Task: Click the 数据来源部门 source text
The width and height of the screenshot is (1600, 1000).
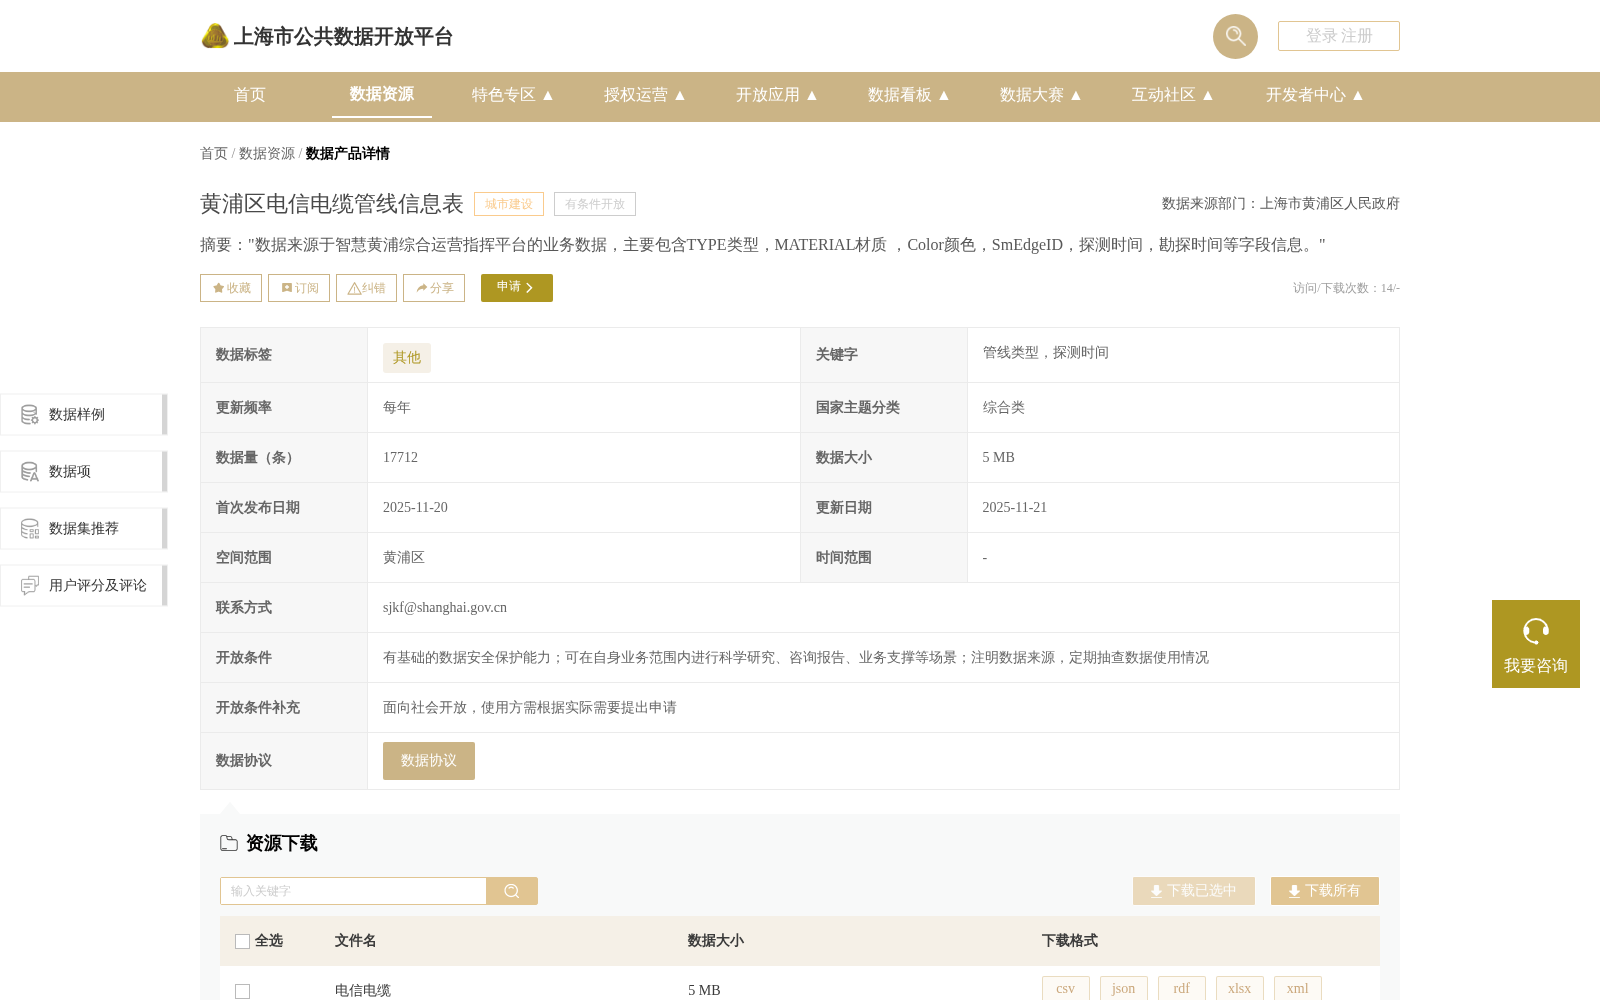Action: (x=1281, y=204)
